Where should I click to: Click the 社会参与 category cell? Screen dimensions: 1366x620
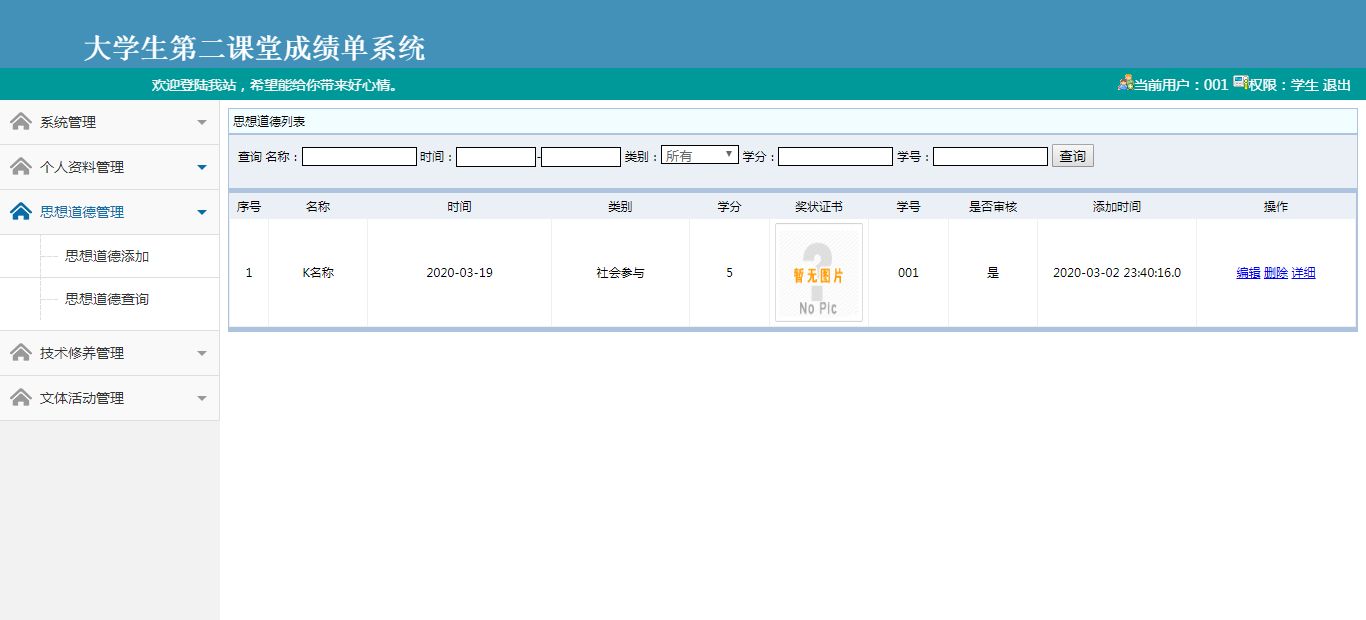pos(620,273)
